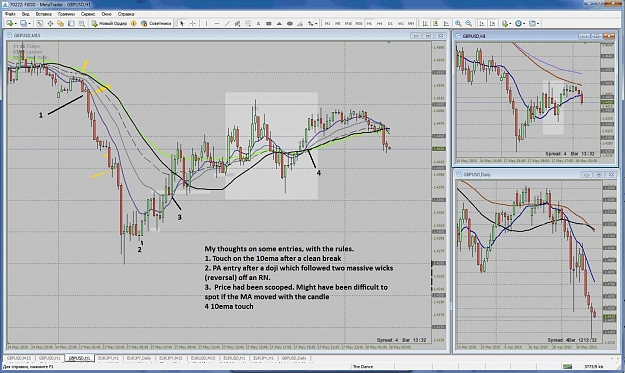
Task: Set timeframe to M15
Action: click(x=348, y=24)
